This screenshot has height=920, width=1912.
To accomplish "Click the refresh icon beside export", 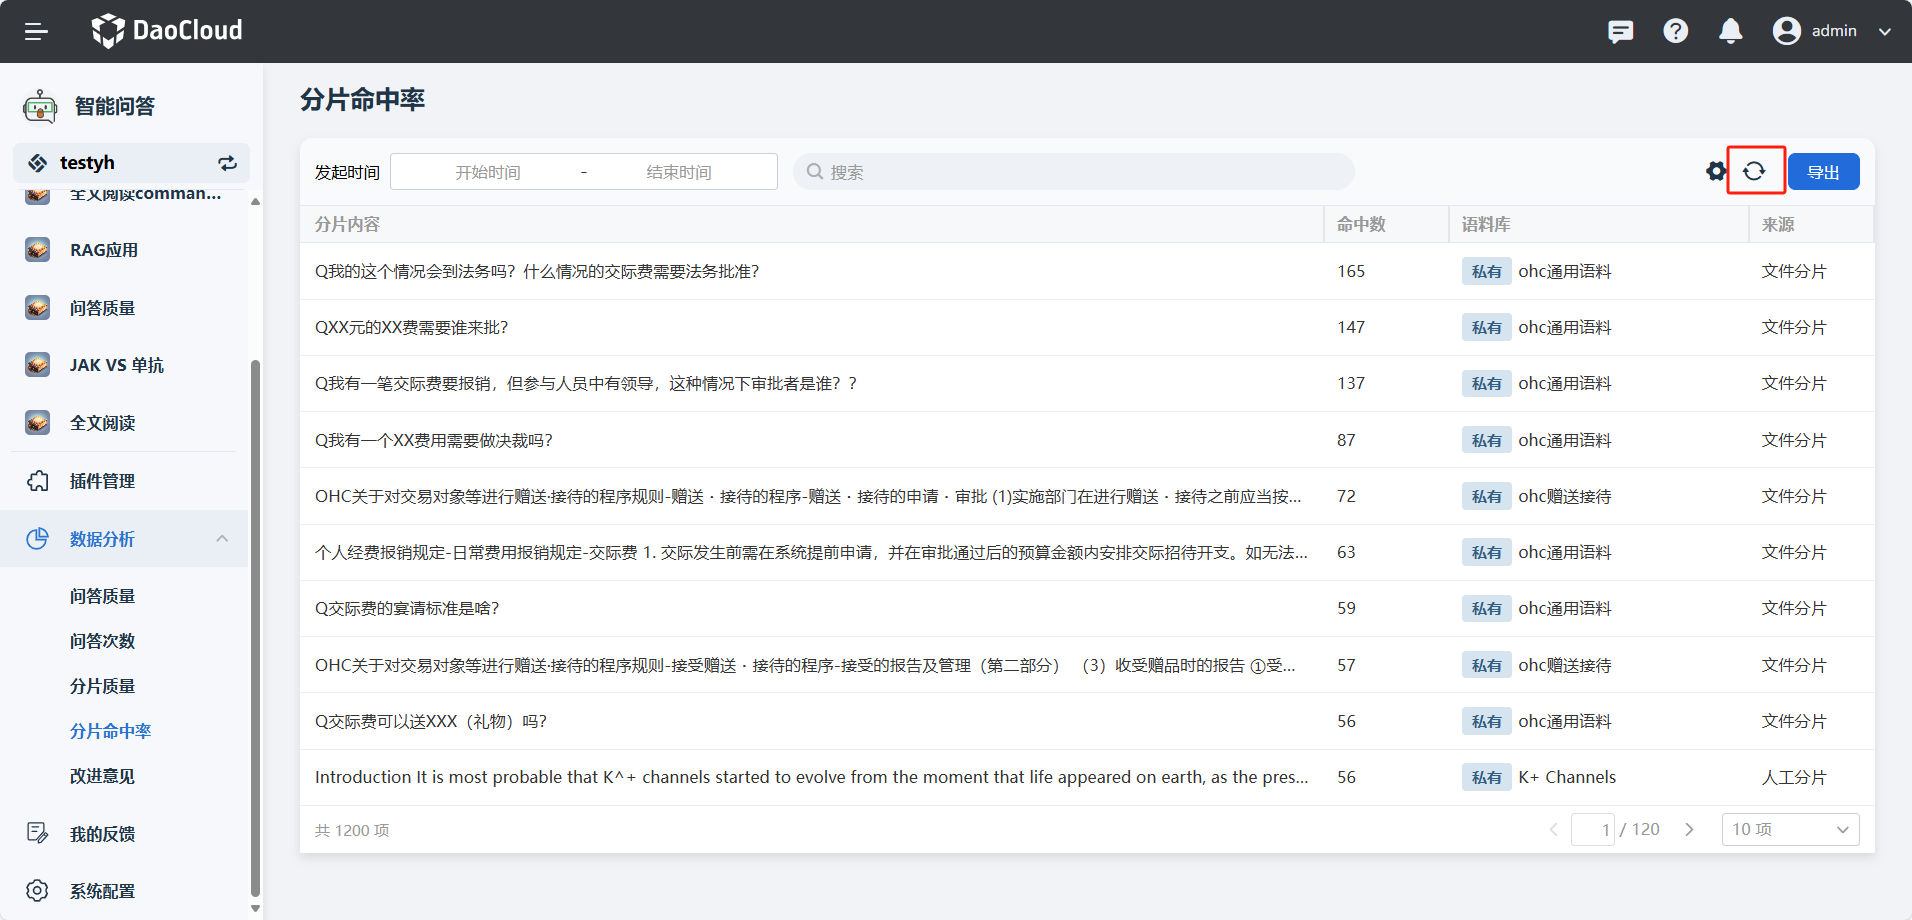I will click(1755, 171).
